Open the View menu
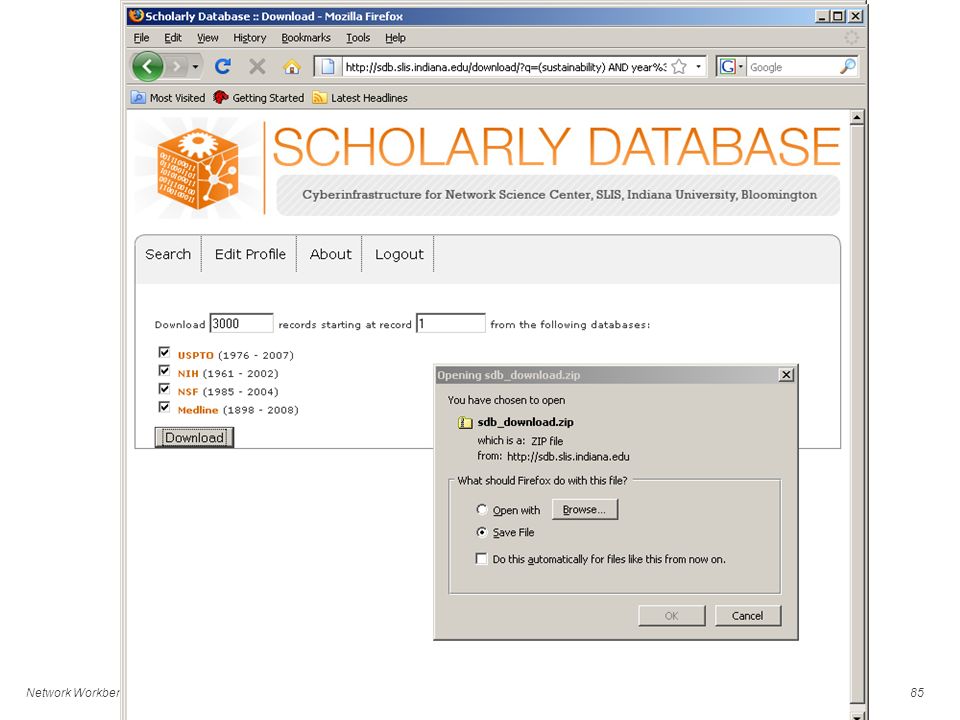Image resolution: width=960 pixels, height=720 pixels. coord(208,38)
